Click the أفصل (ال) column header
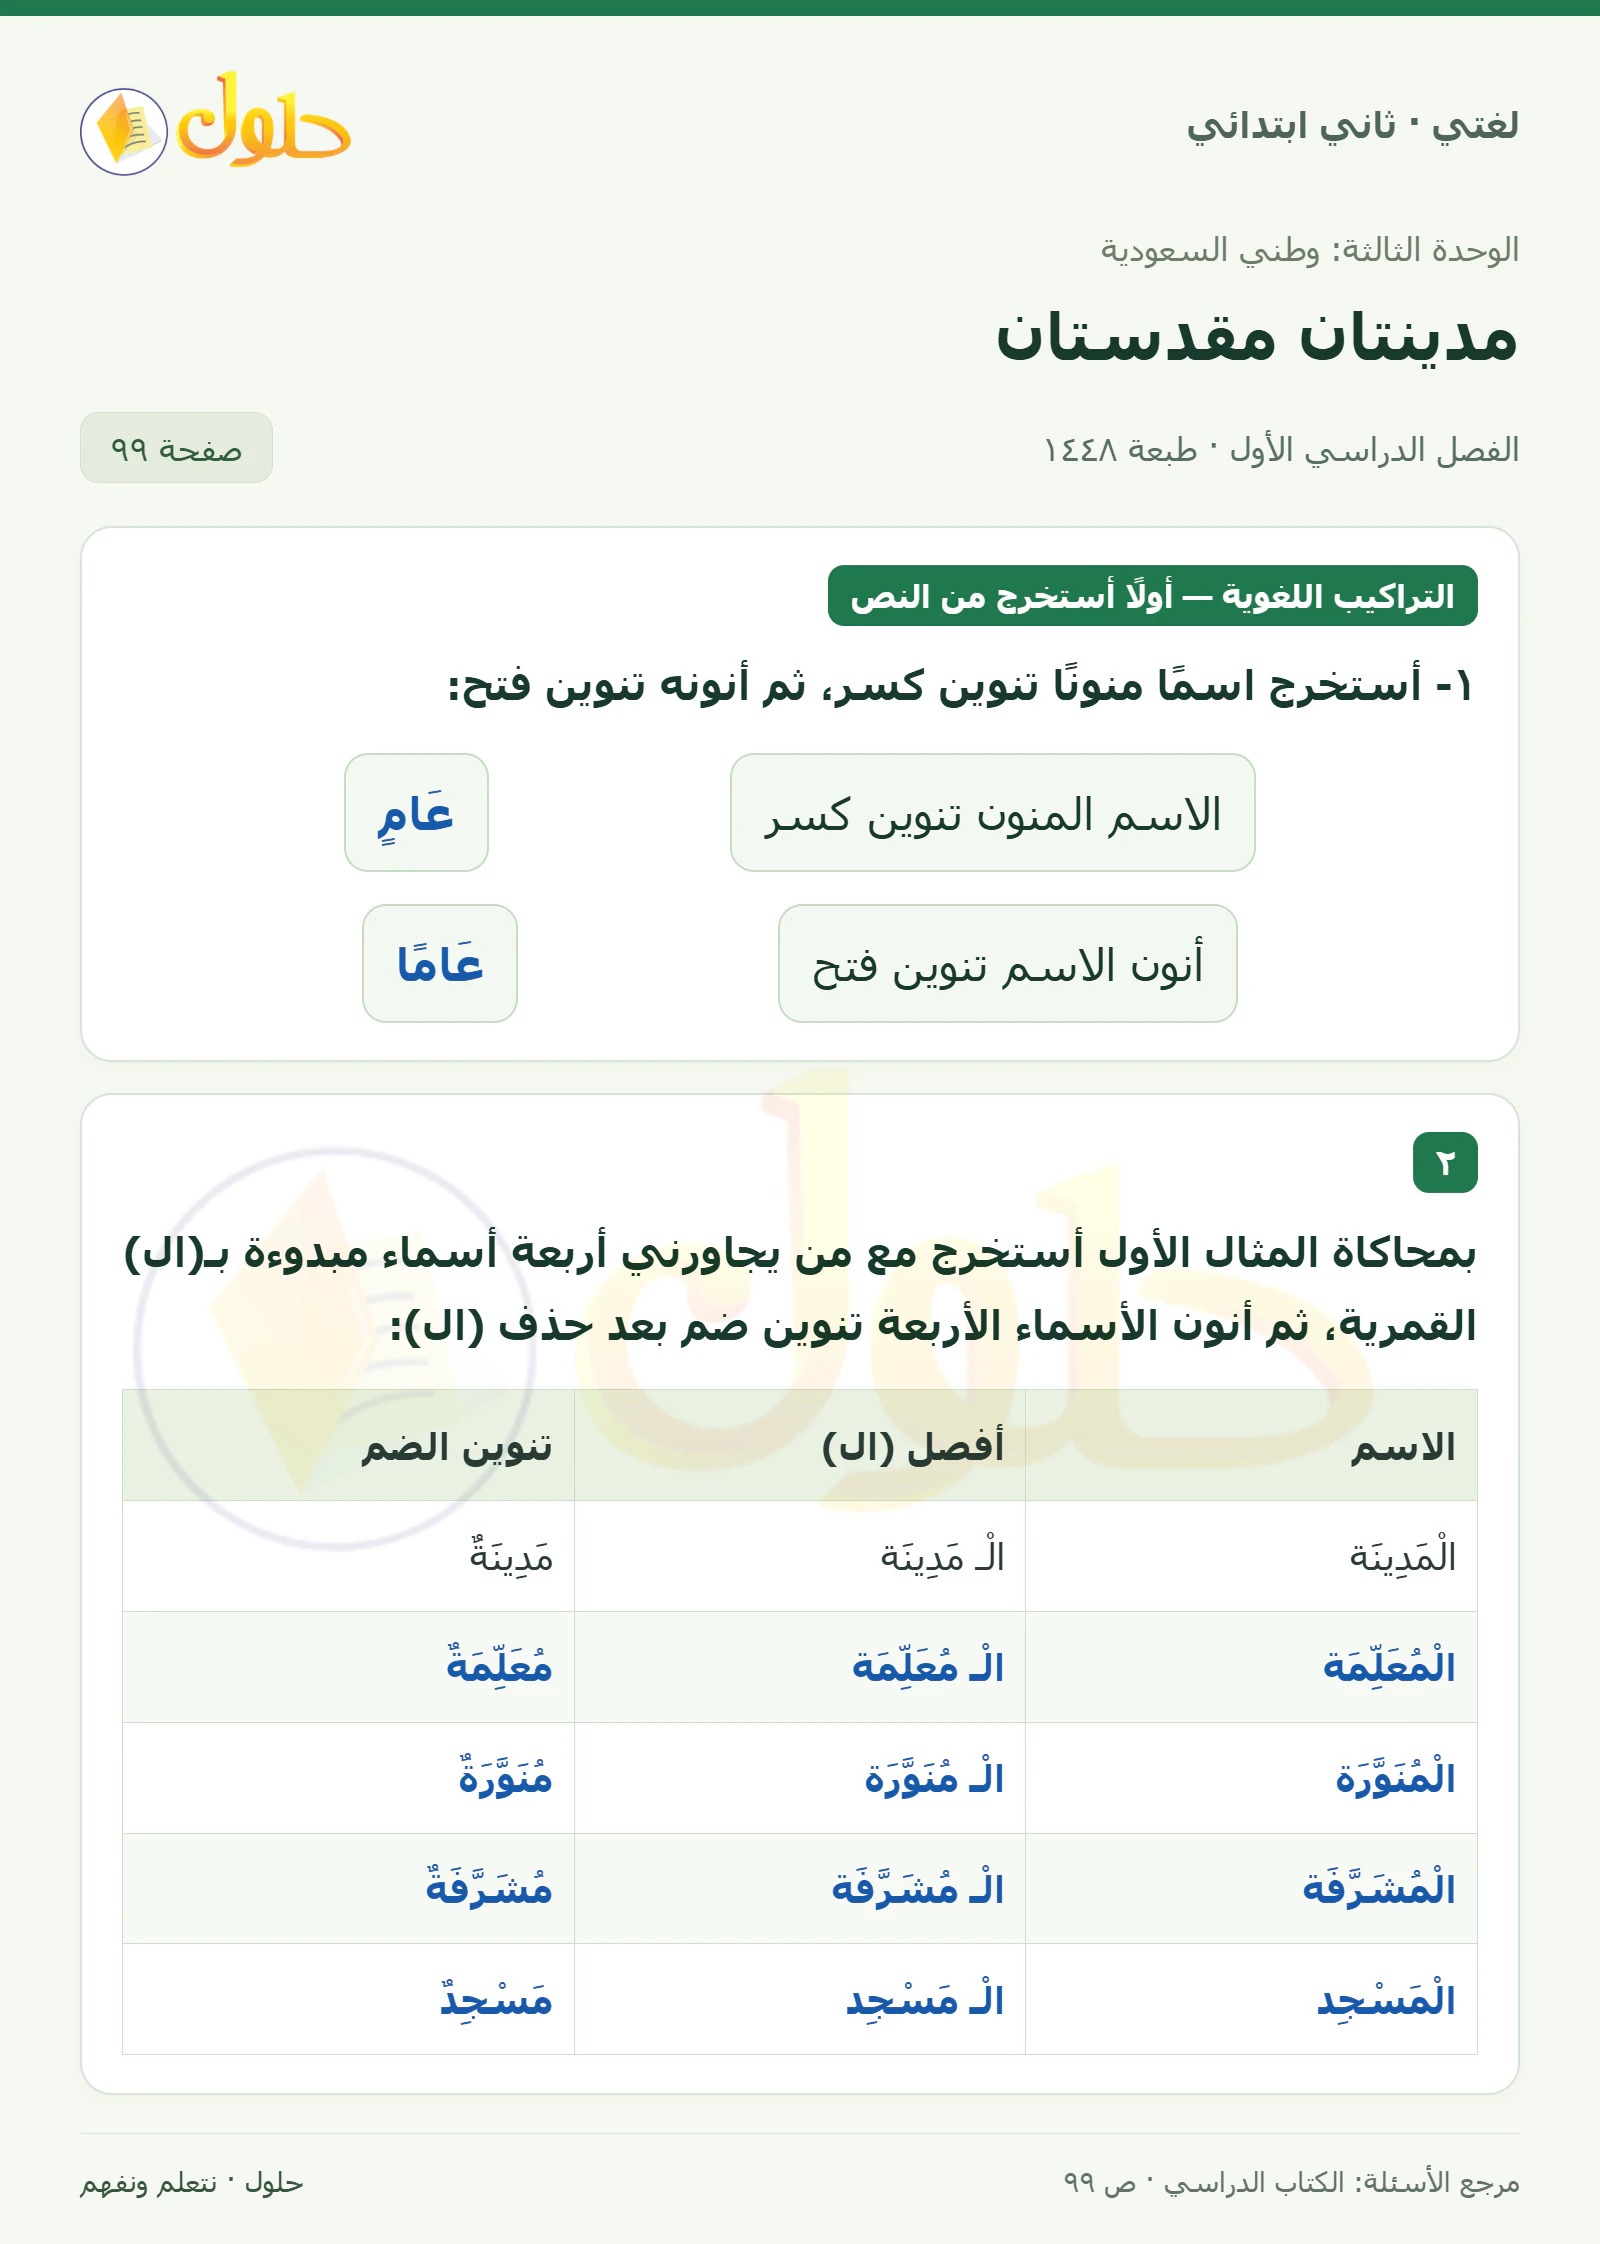This screenshot has height=2244, width=1600. coord(800,1445)
